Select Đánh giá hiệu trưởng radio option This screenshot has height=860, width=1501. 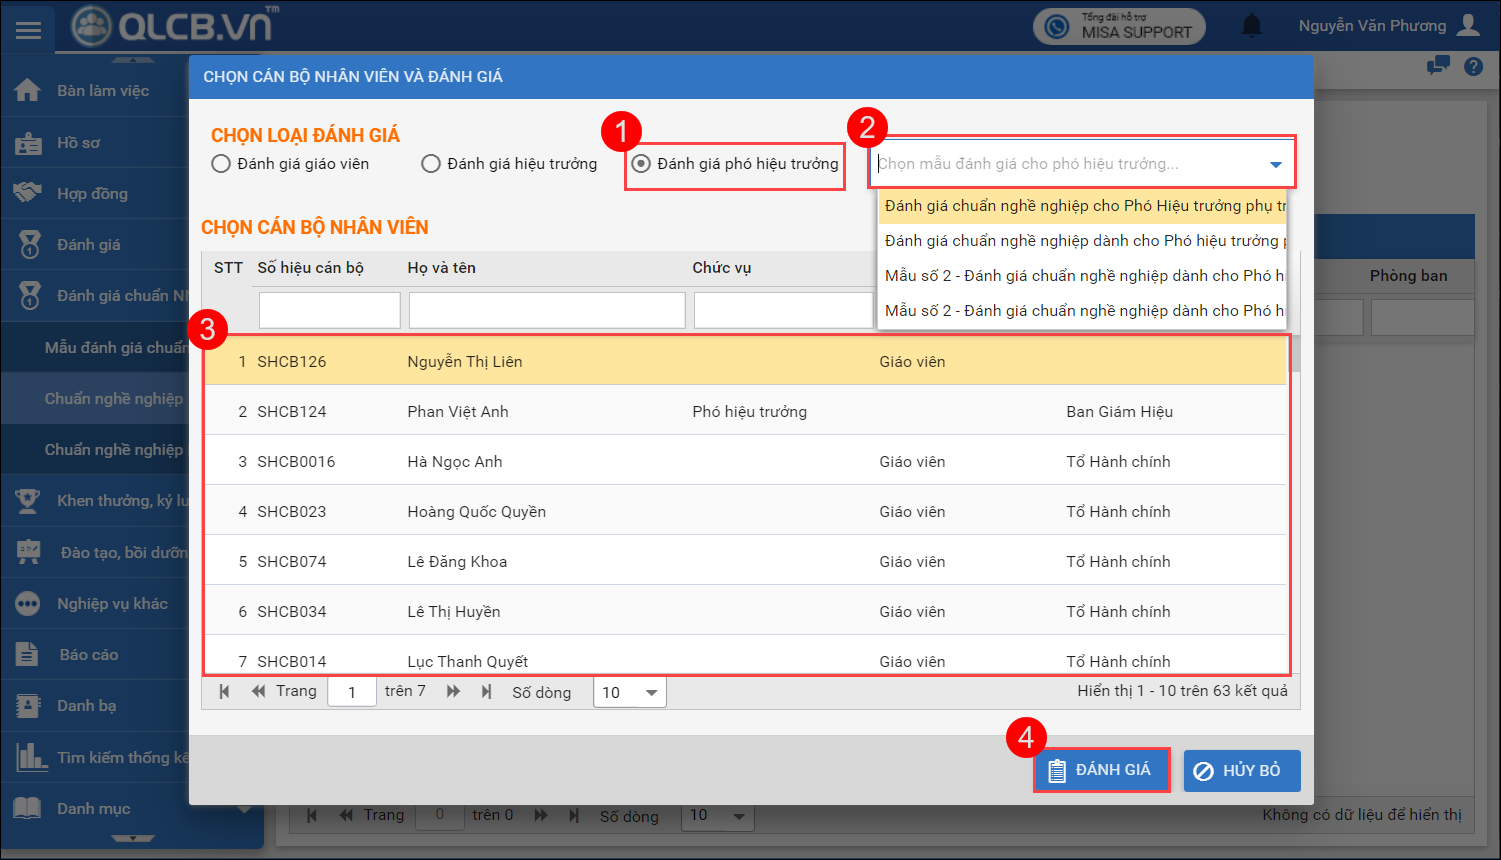coord(431,164)
